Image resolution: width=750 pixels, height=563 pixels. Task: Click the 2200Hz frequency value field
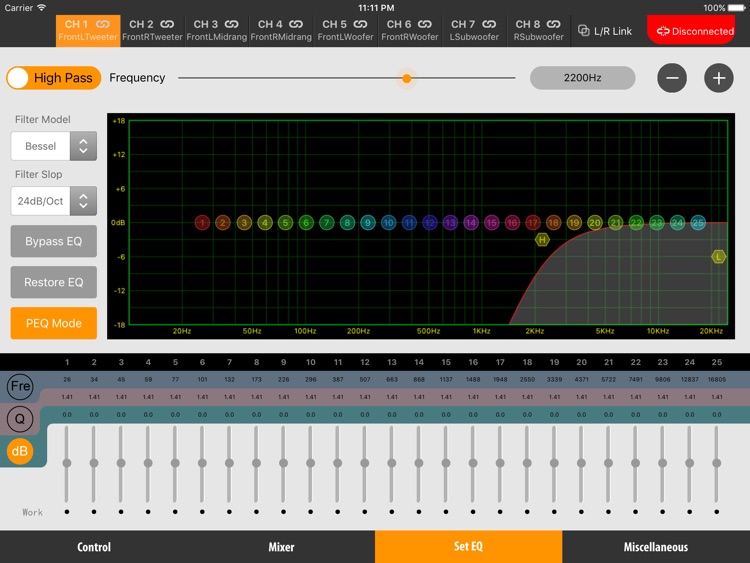click(583, 78)
